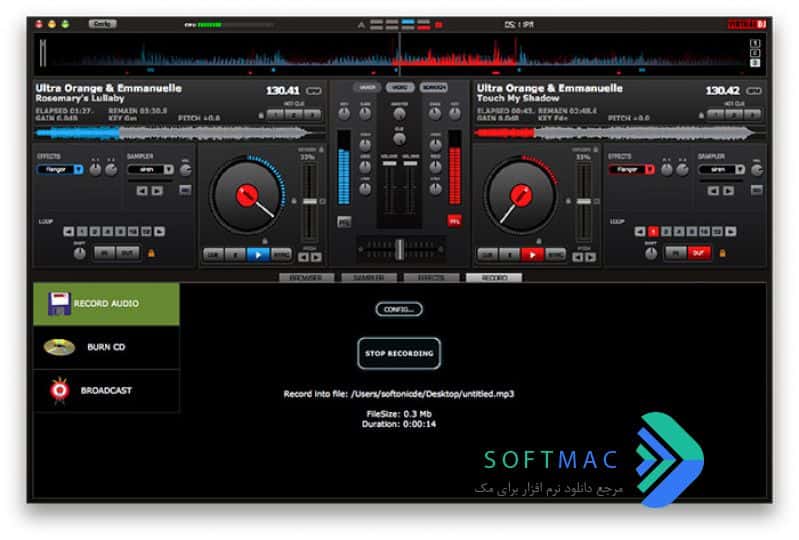
Task: Halve the loop length on left deck
Action: pos(69,232)
